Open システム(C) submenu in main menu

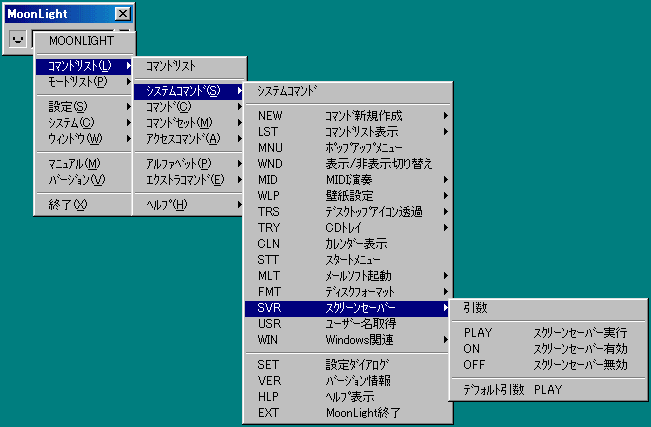[83, 123]
